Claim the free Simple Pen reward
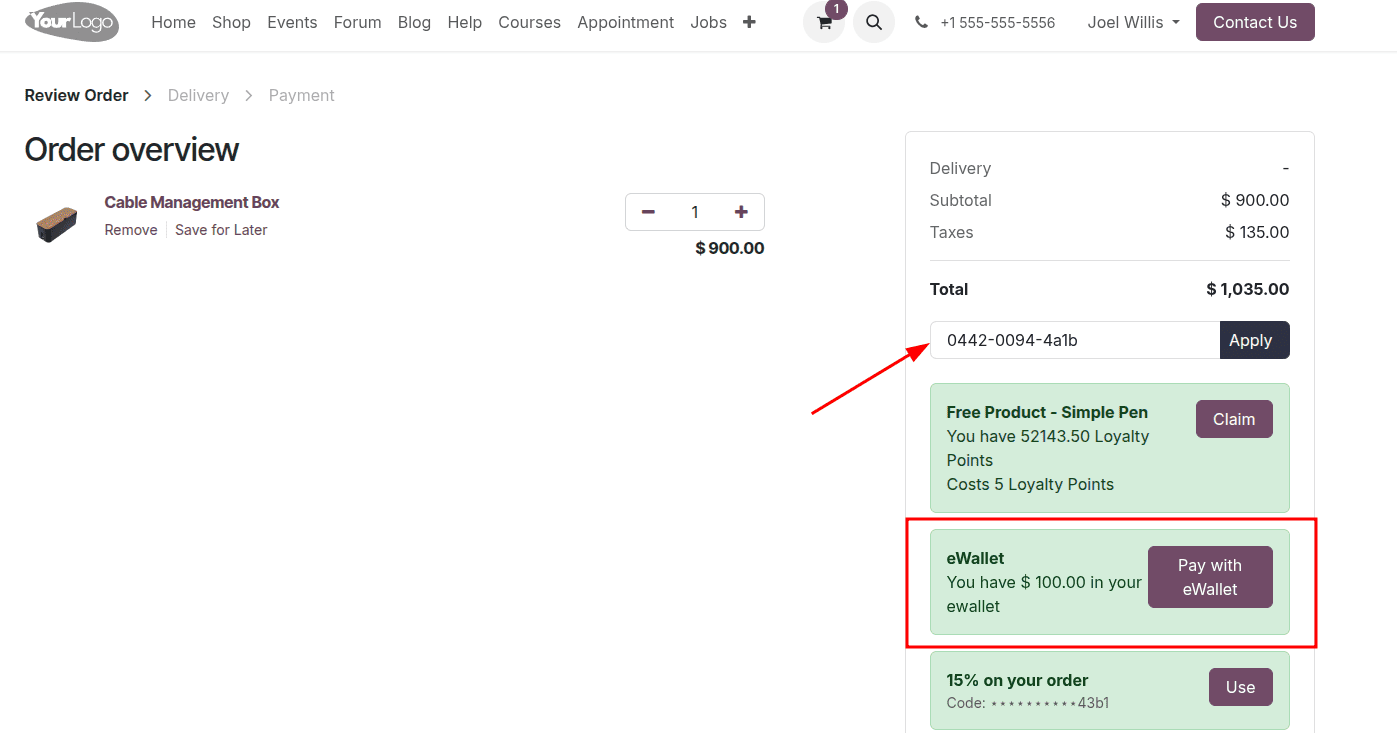 (x=1233, y=420)
